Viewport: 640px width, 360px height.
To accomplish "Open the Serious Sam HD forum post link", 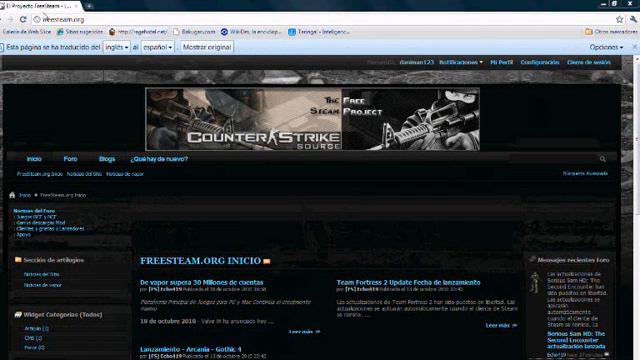I will (x=576, y=340).
